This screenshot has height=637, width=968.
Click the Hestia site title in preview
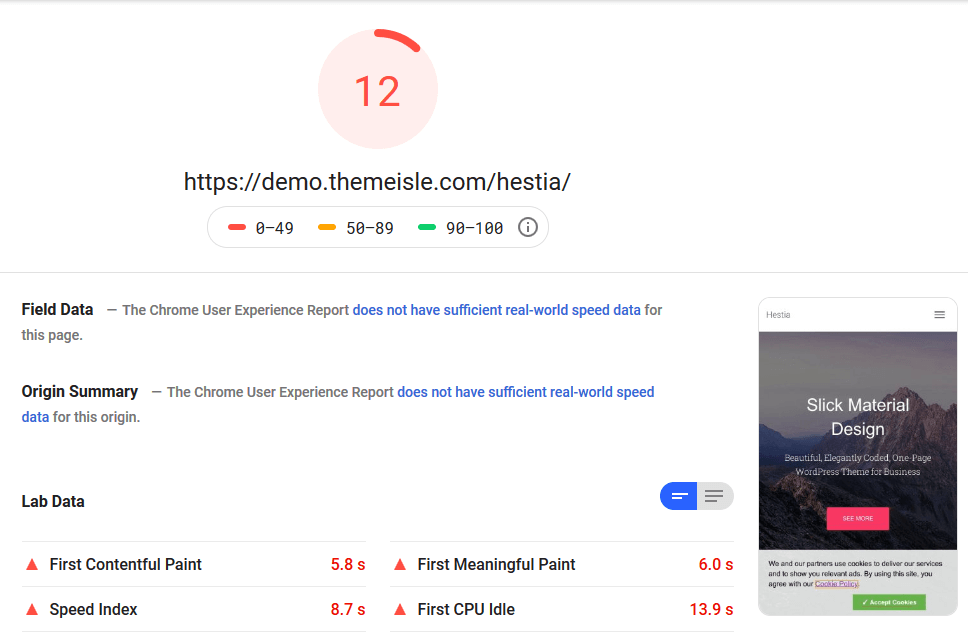point(778,315)
